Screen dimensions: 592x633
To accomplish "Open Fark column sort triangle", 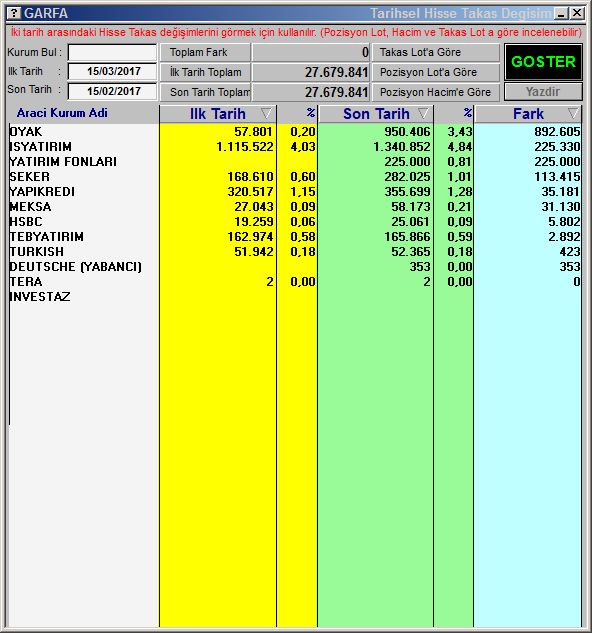I will tap(573, 113).
